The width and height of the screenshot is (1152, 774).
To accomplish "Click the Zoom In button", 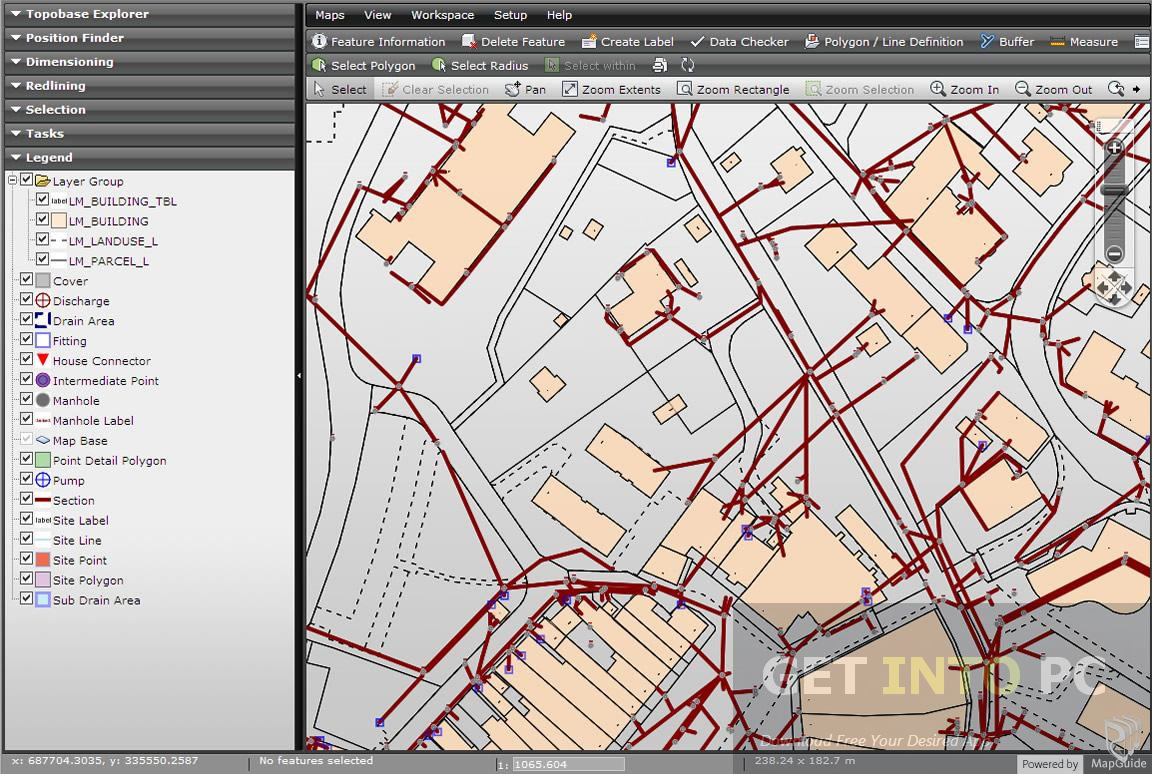I will pos(964,89).
